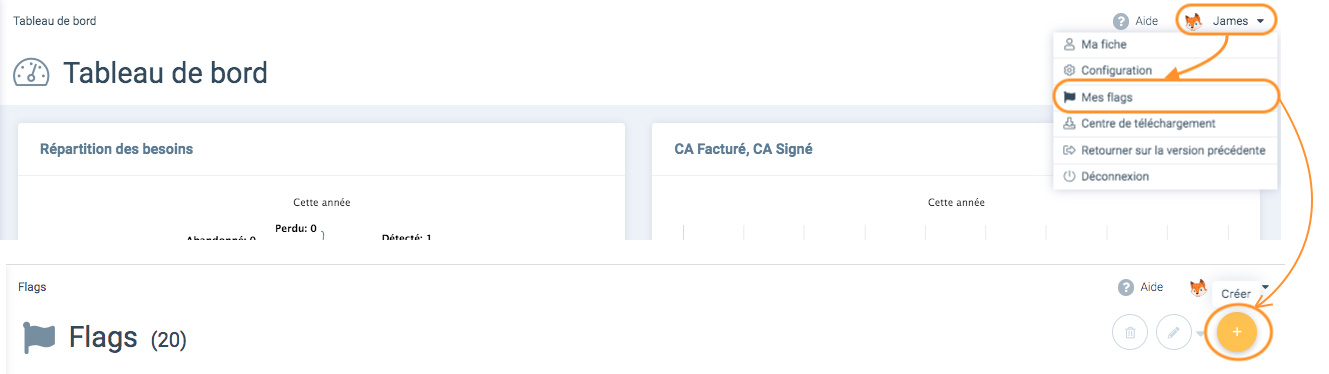
Task: Select Retourner sur la version précédente
Action: (1166, 150)
